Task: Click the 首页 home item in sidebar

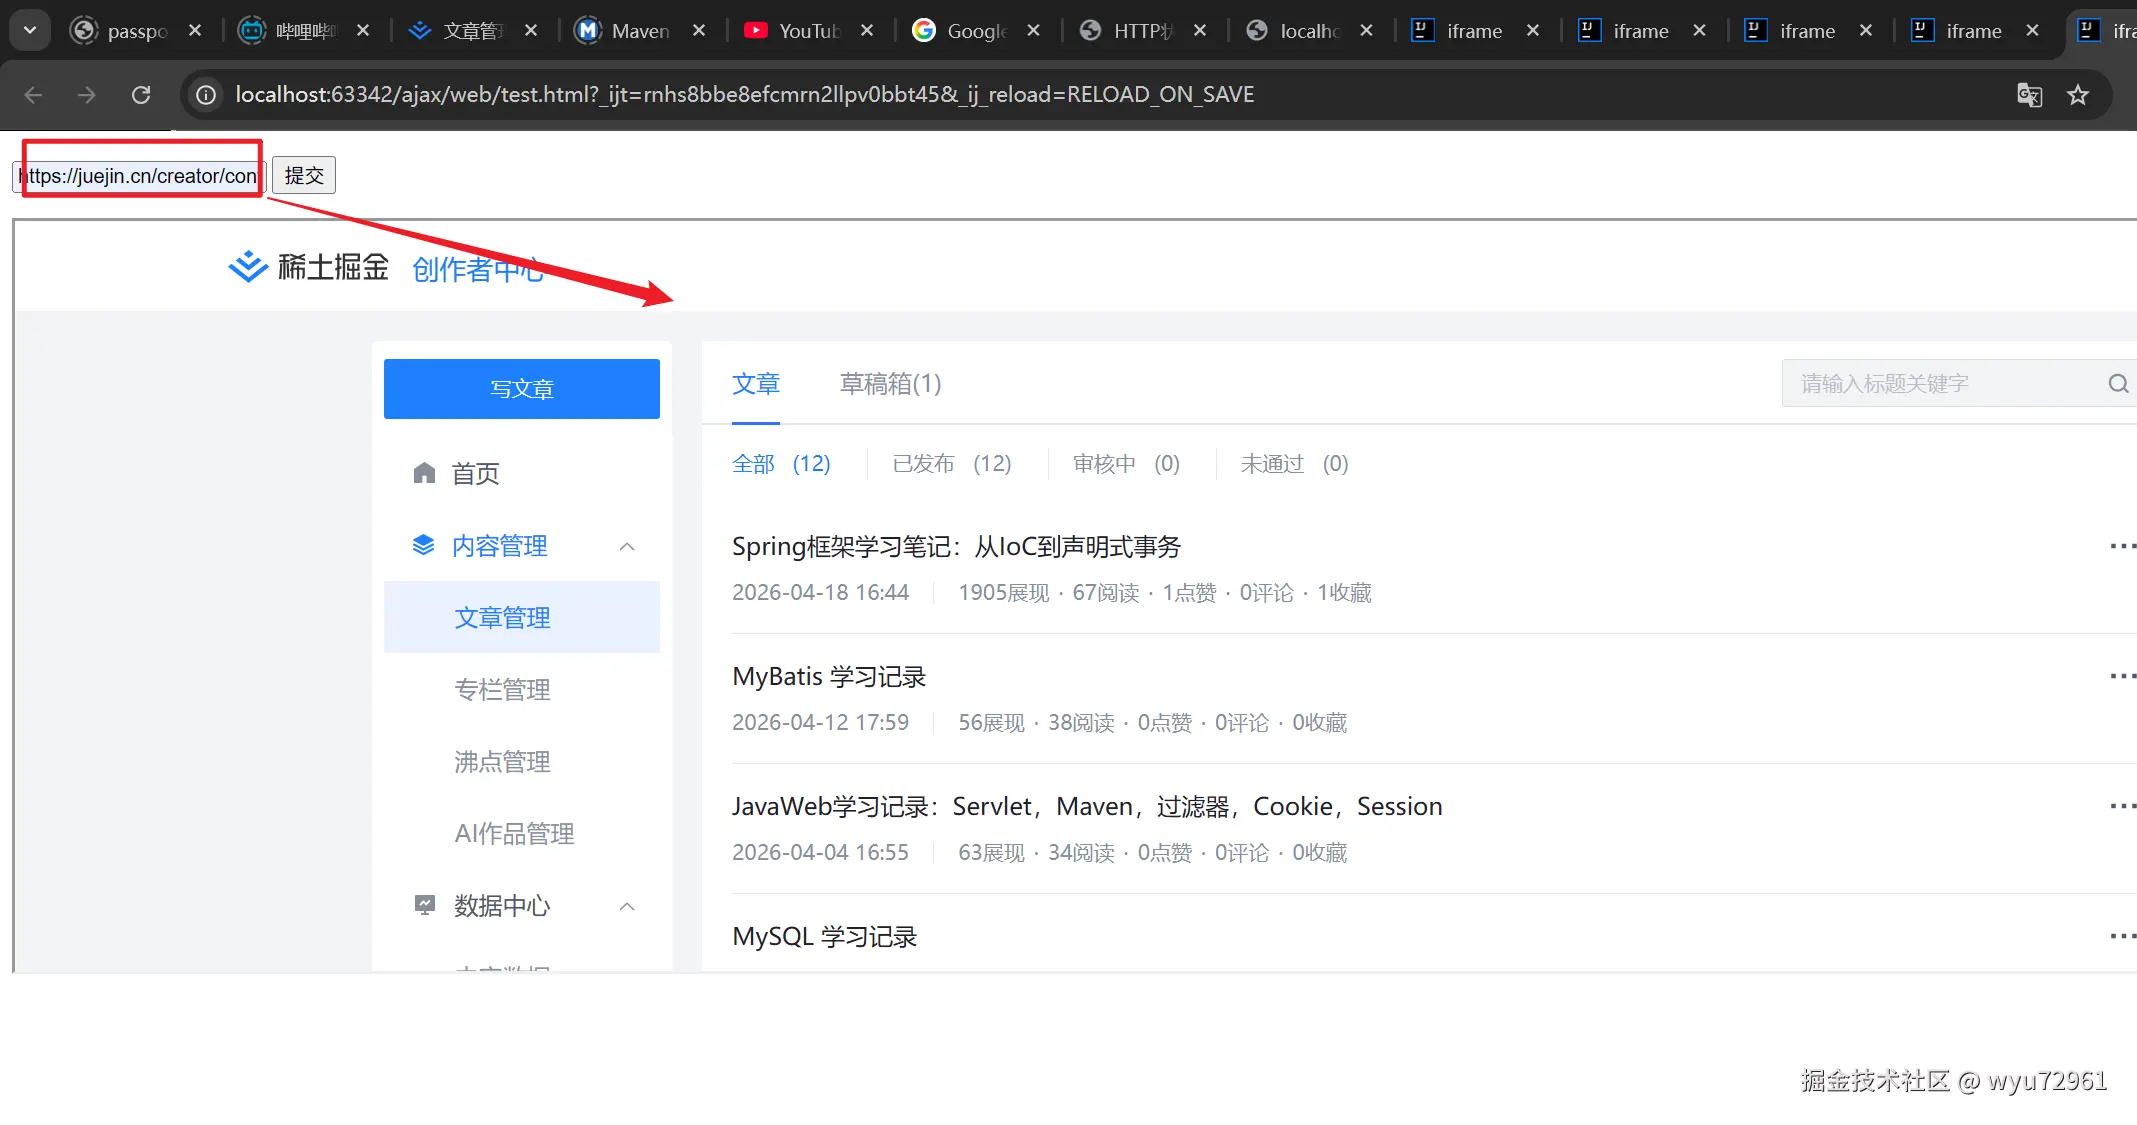Action: (474, 473)
